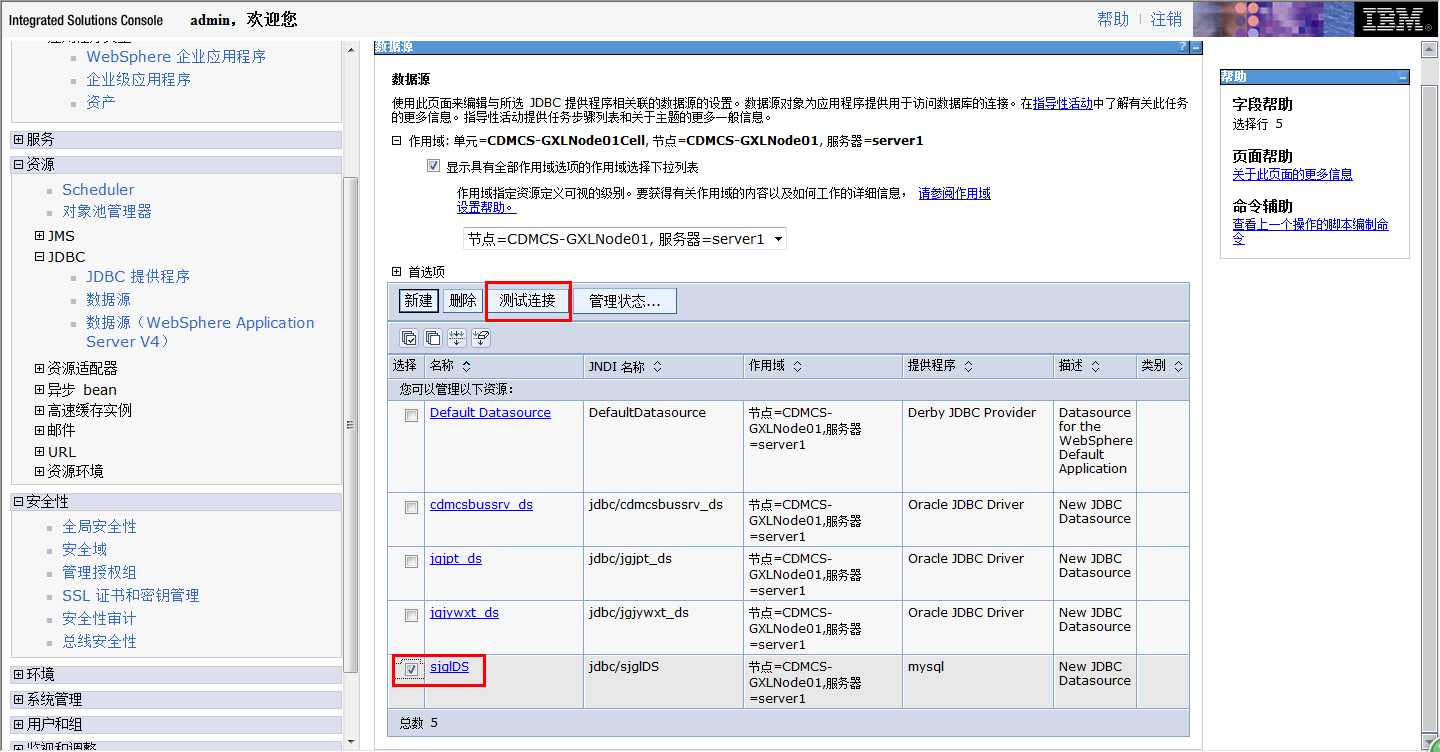The width and height of the screenshot is (1440, 752).
Task: Collapse the 资源 navigation group
Action: 19,165
